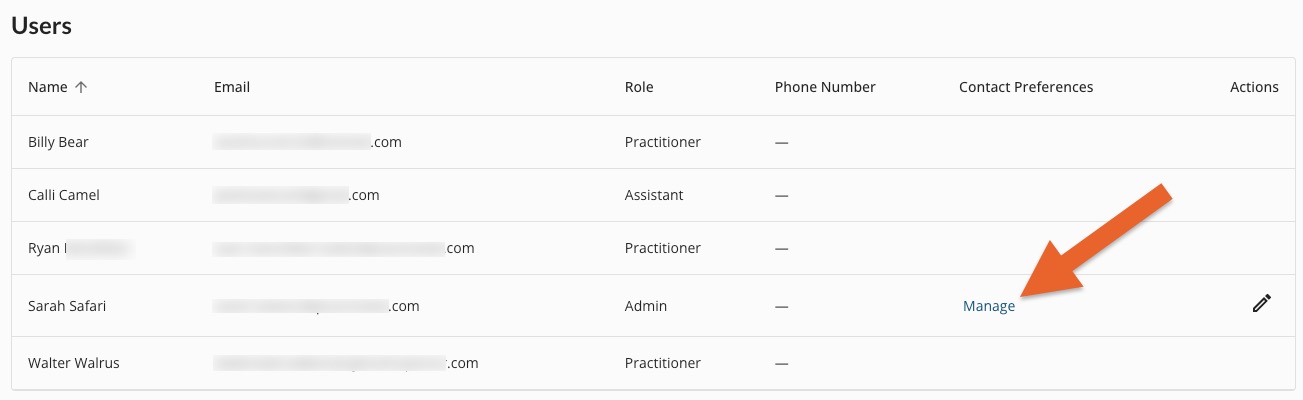Click Calli Camel's Assistant role cell
Image resolution: width=1303 pixels, height=400 pixels.
point(654,195)
